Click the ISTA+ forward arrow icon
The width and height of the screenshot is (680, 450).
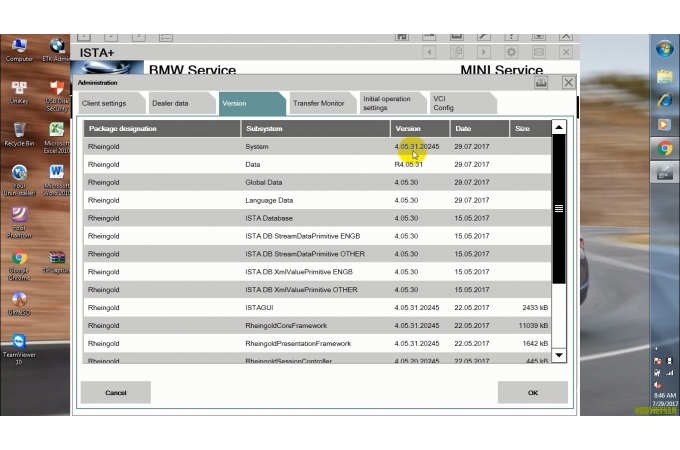coord(484,52)
